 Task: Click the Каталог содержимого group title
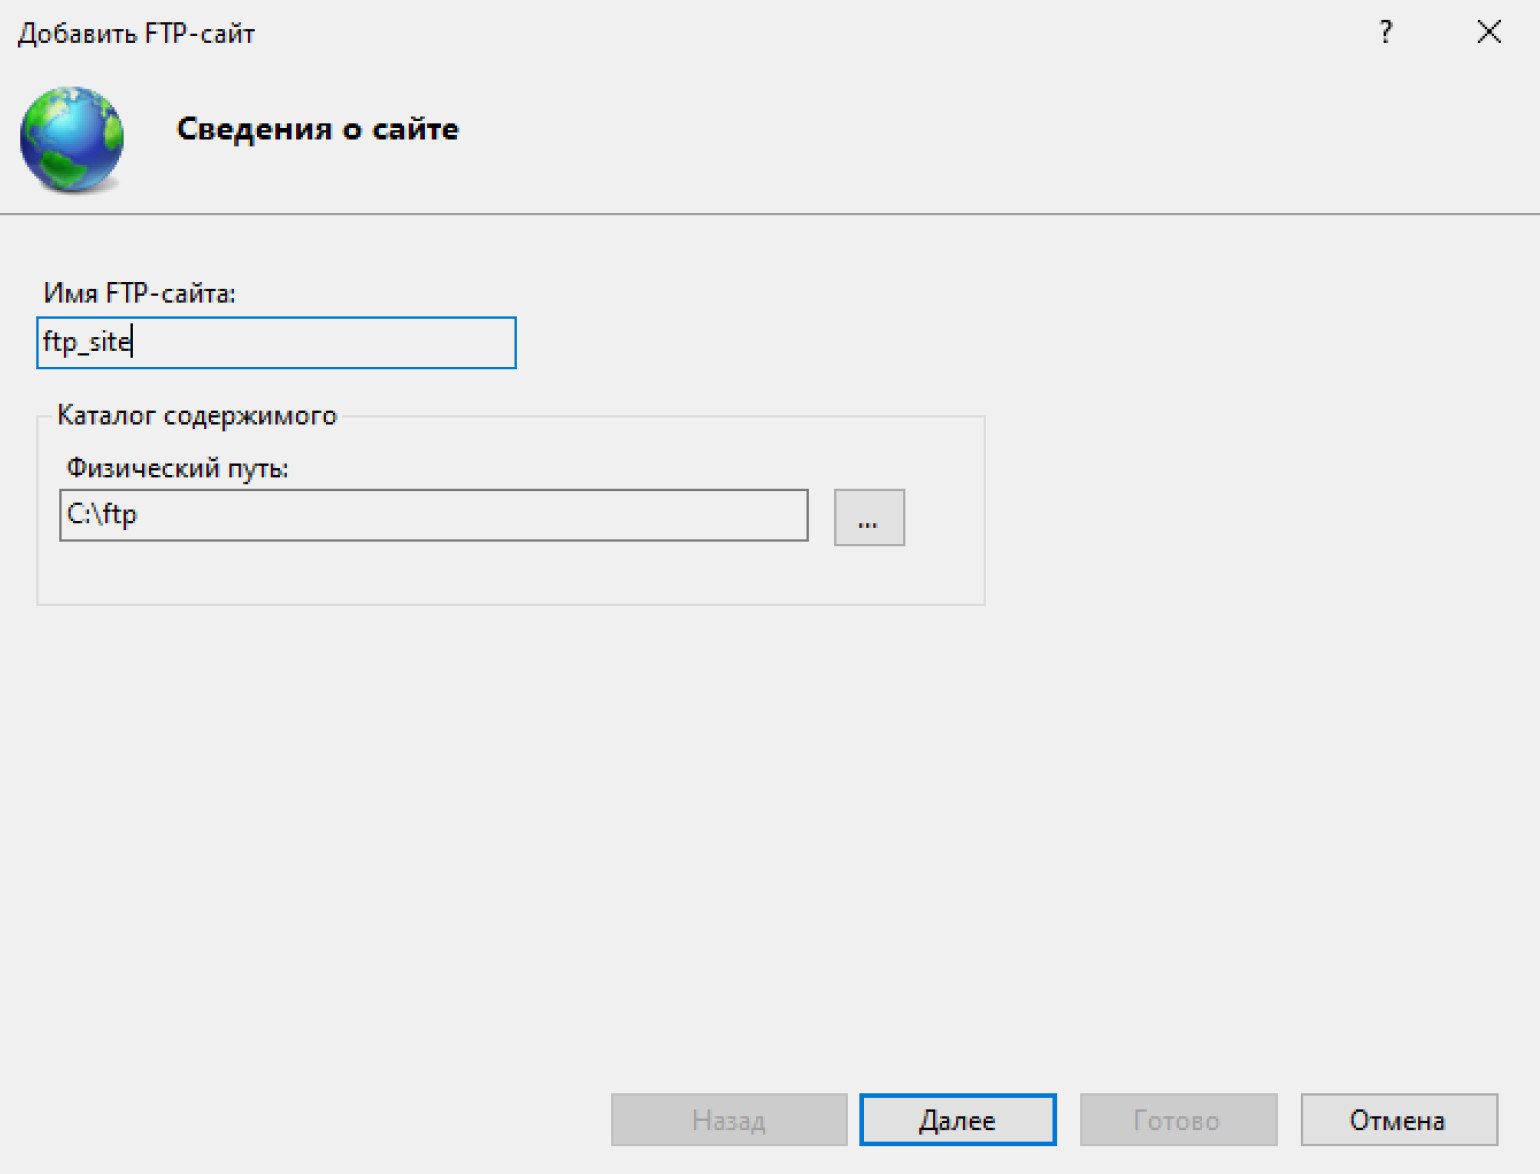(x=197, y=415)
